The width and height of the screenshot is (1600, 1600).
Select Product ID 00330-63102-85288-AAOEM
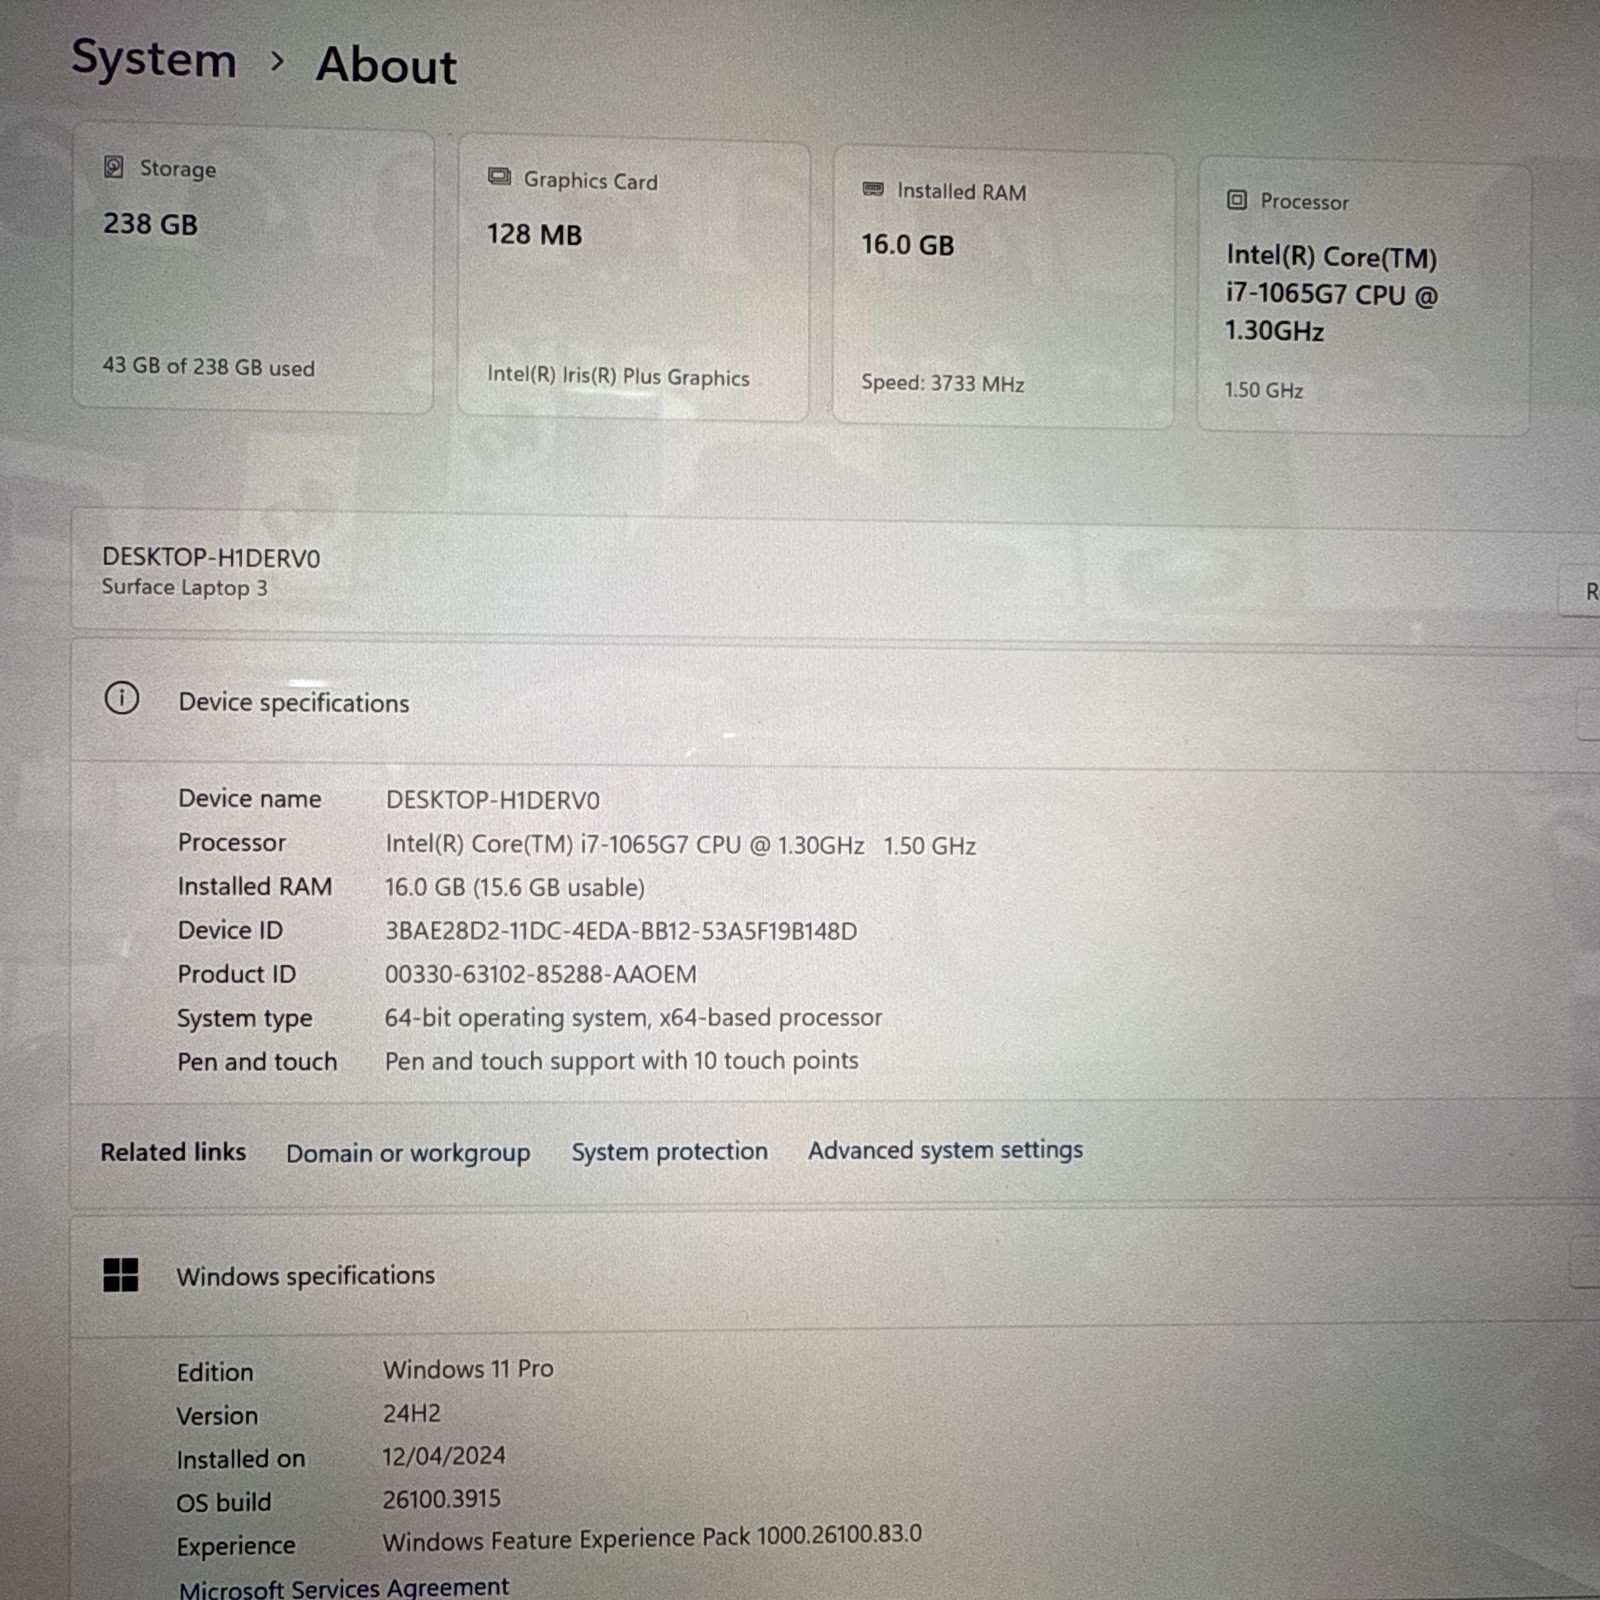(x=541, y=974)
